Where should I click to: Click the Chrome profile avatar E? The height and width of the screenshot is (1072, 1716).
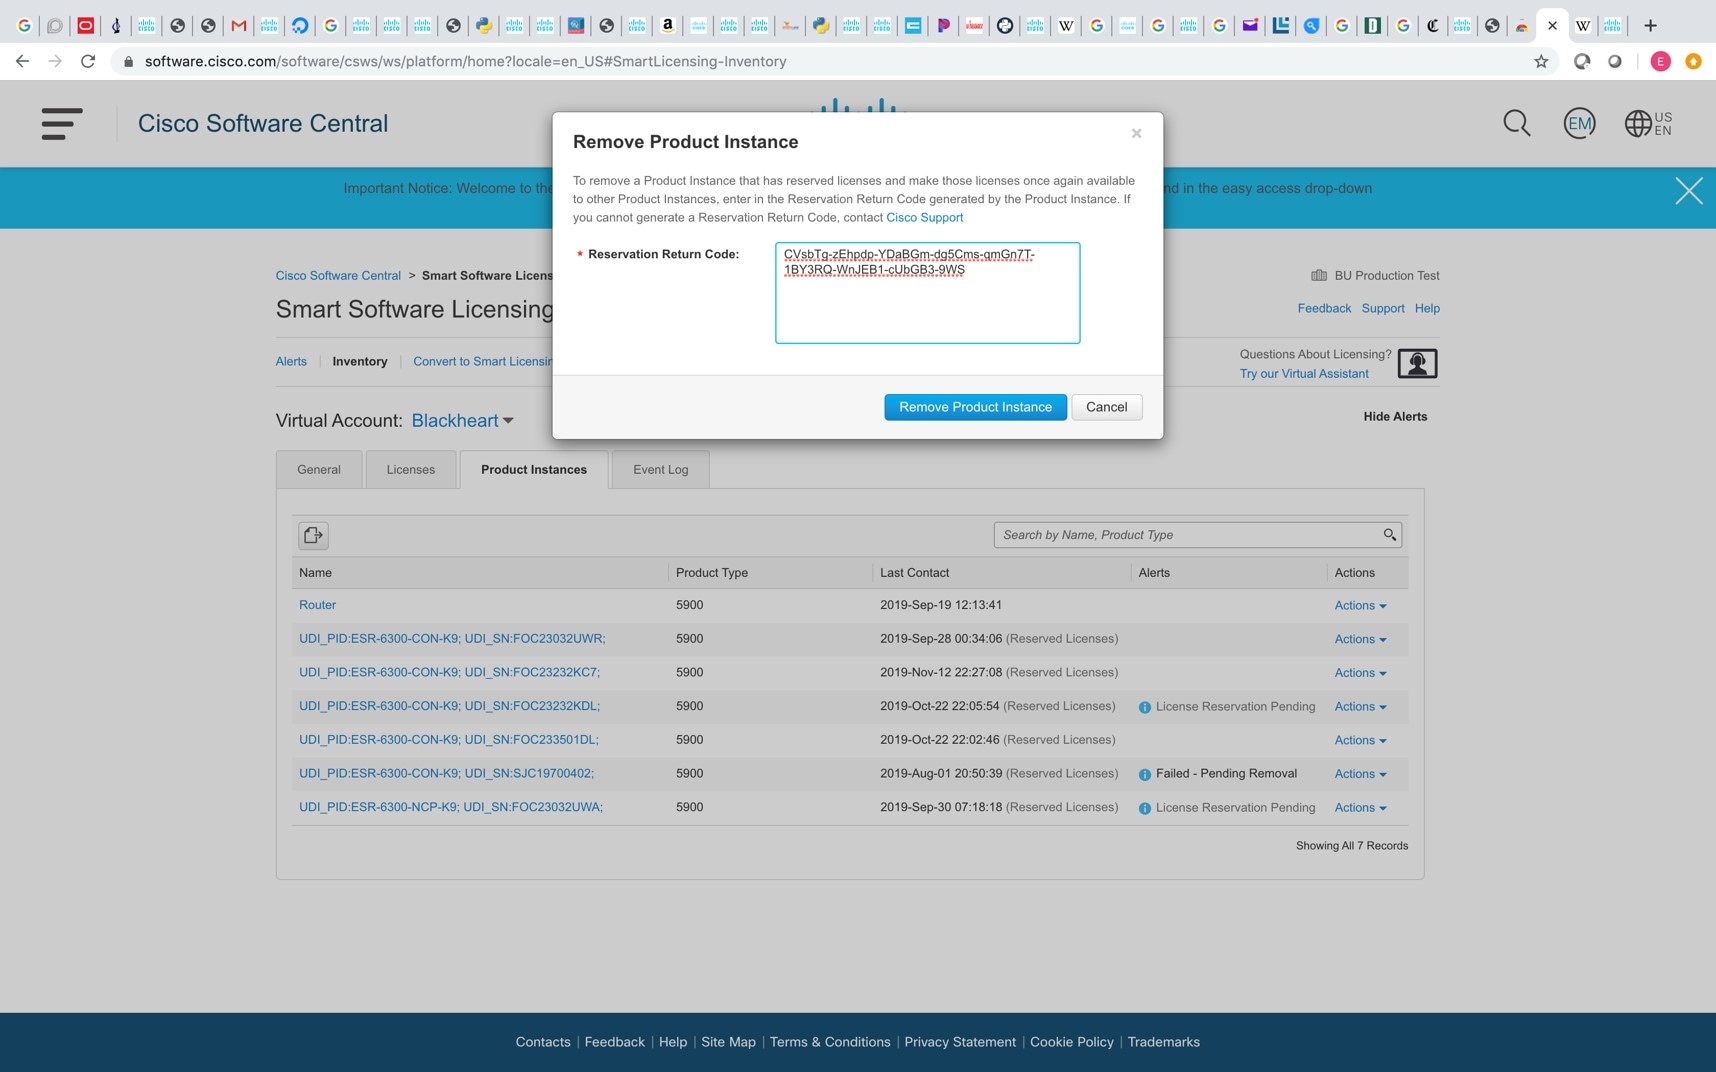pos(1660,61)
